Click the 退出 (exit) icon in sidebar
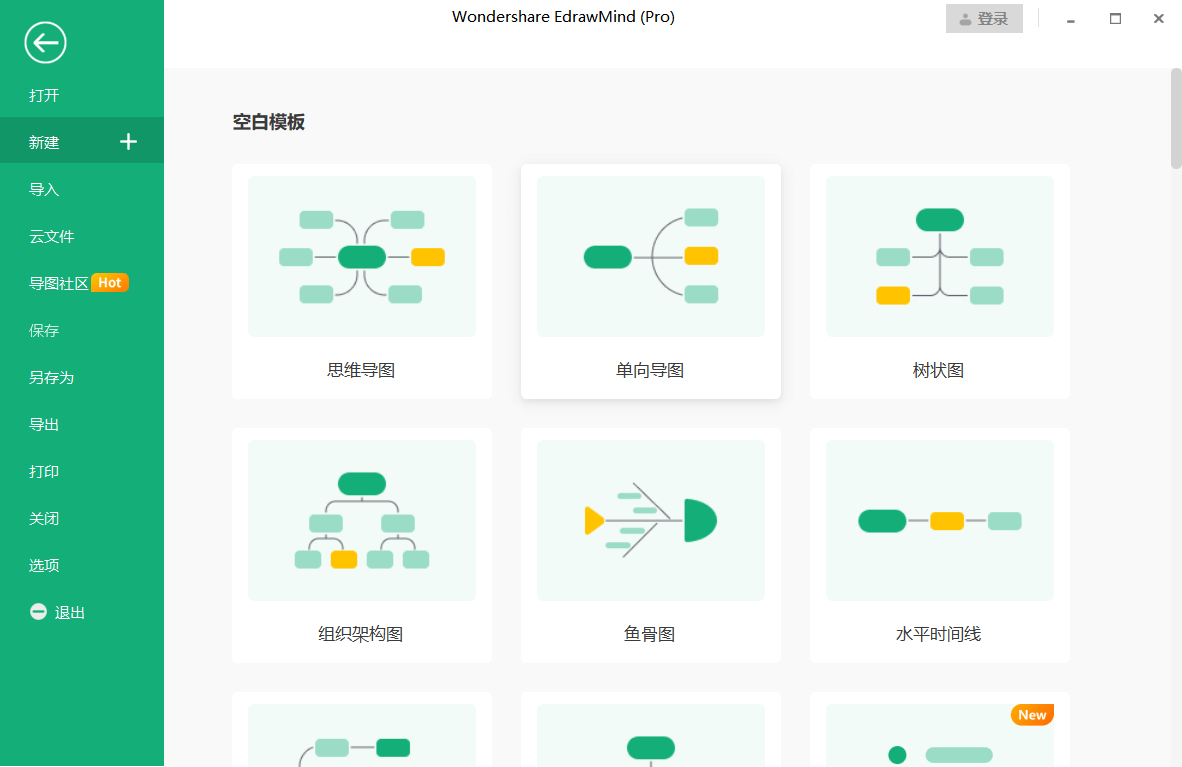Screen dimensions: 1182x767 coord(37,611)
